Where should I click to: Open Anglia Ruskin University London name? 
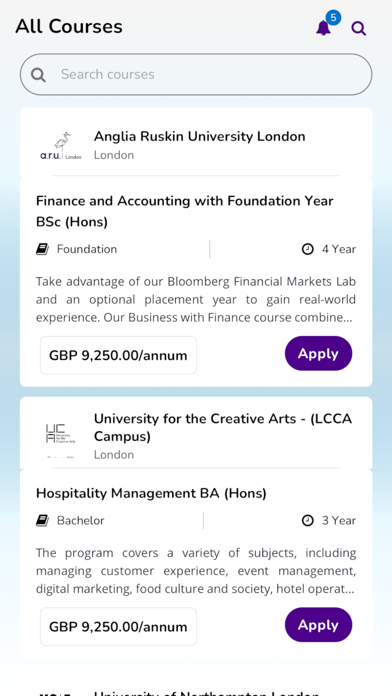[199, 136]
